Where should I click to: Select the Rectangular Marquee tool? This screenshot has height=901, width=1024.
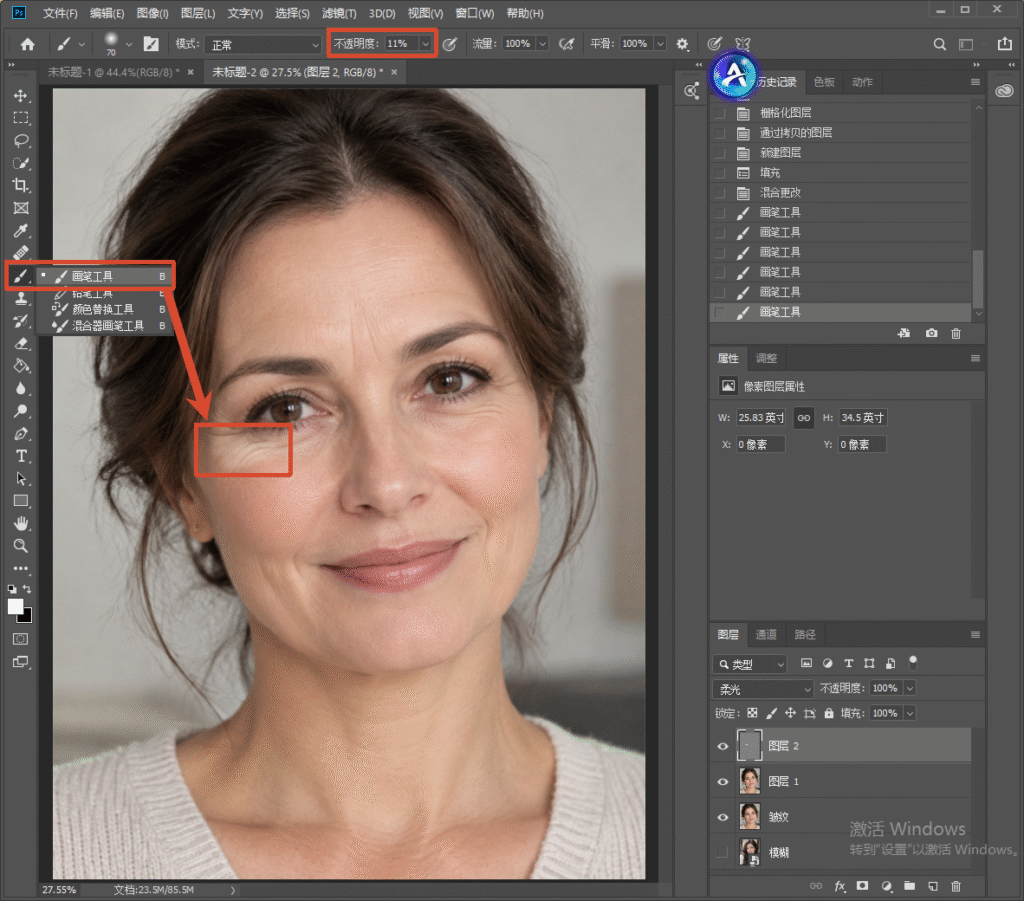(21, 118)
